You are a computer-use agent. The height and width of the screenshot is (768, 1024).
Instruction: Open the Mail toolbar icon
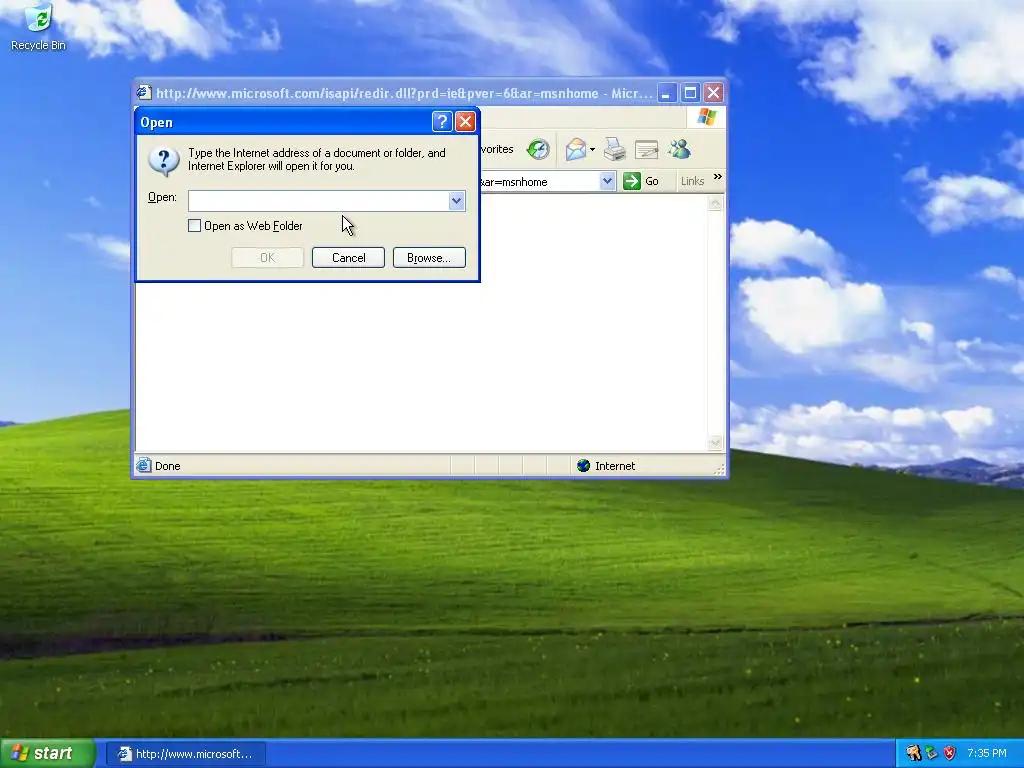click(576, 150)
